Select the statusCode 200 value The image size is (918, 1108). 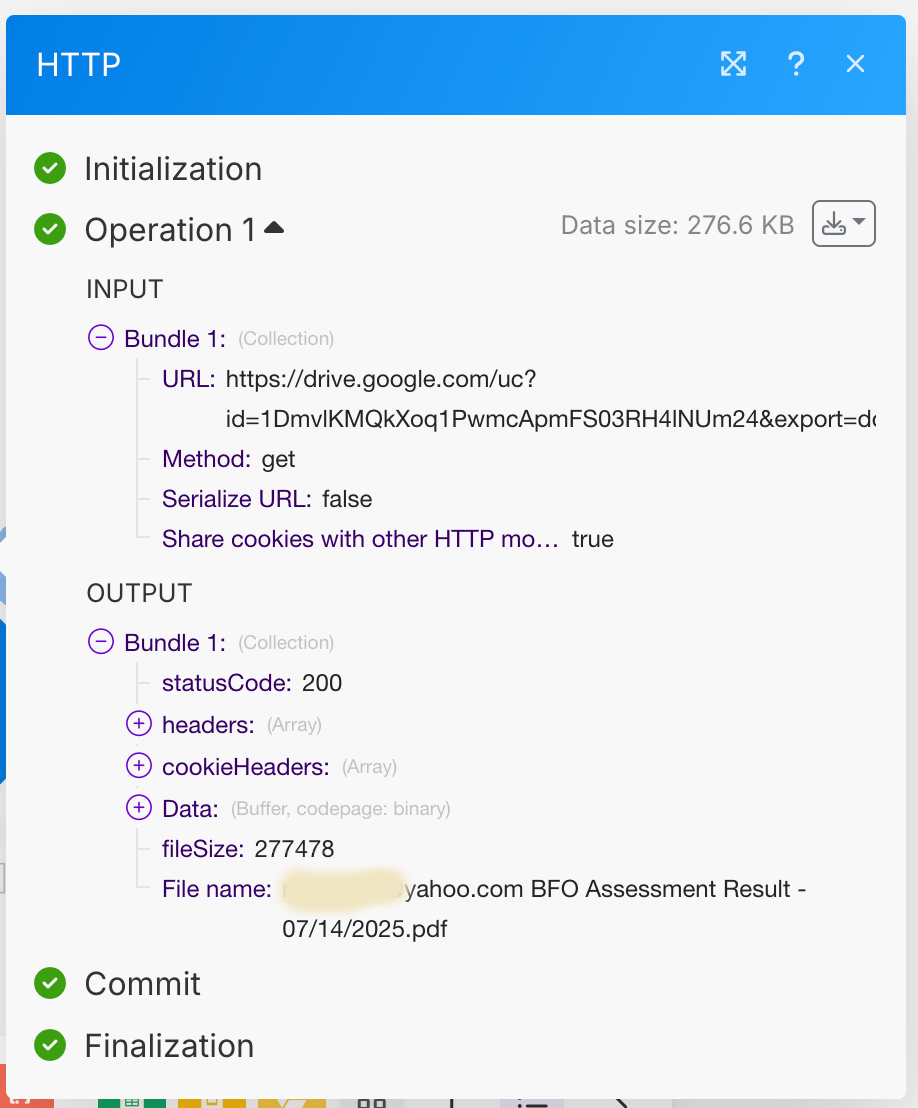(322, 683)
